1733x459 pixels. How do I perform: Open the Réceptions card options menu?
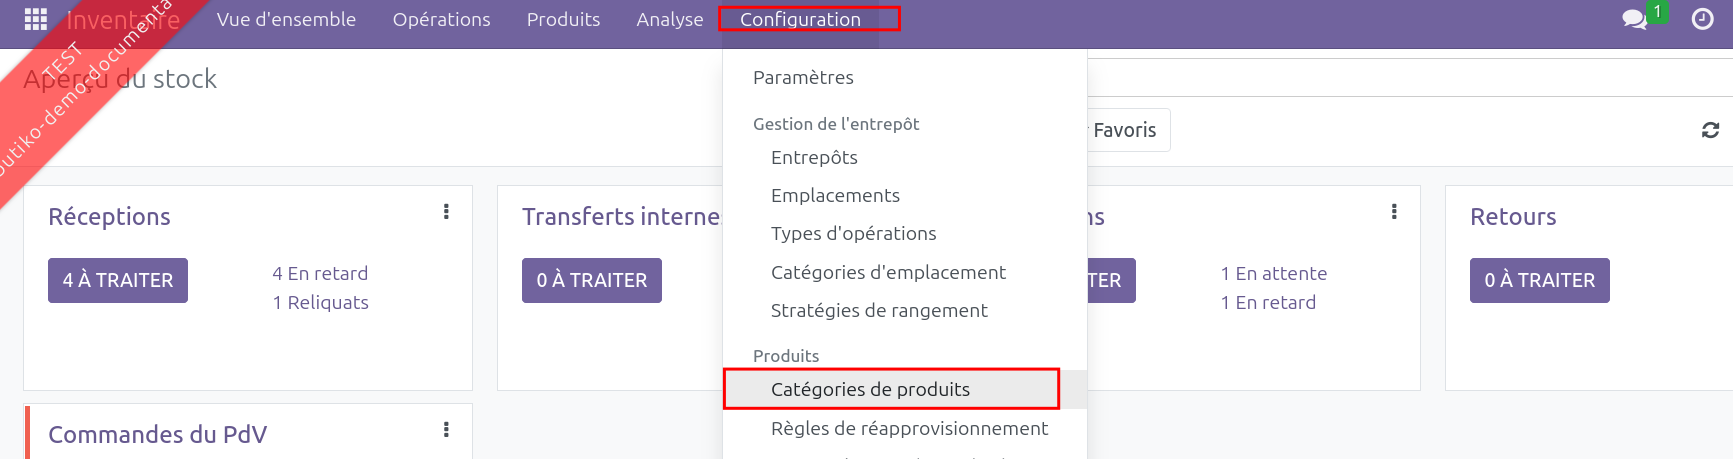pyautogui.click(x=446, y=212)
